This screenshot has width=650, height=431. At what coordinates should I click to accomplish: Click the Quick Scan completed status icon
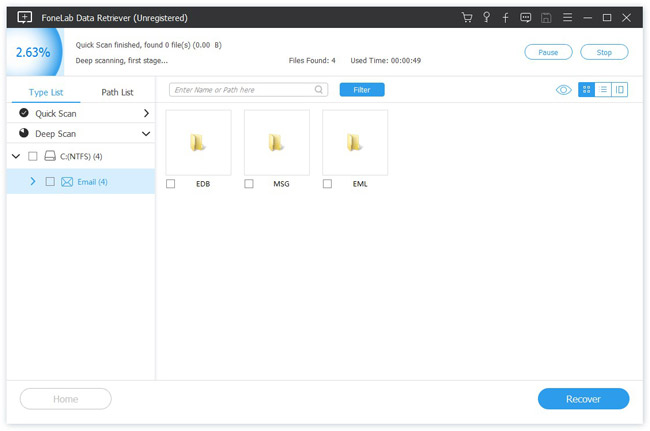(24, 113)
